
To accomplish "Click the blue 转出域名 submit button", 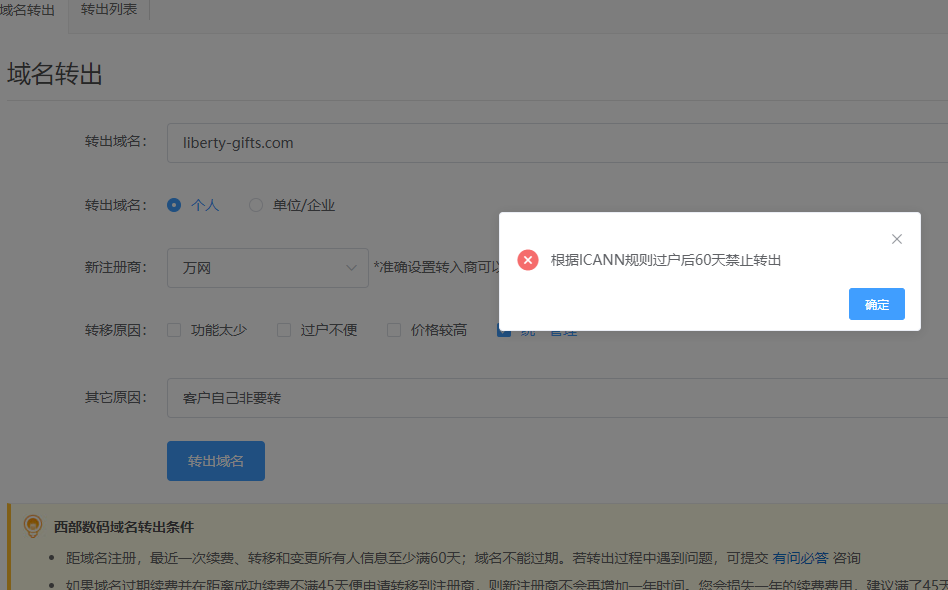I will (216, 461).
